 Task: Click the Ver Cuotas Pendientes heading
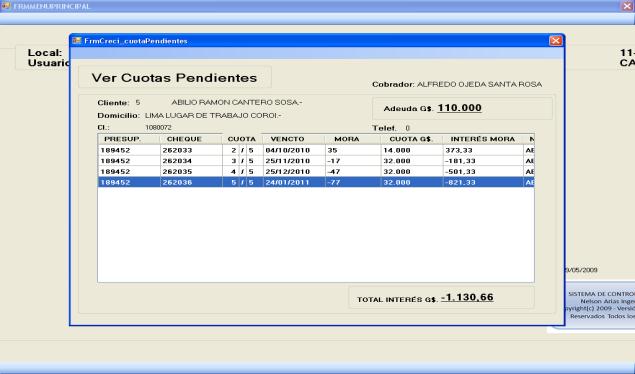coord(174,78)
